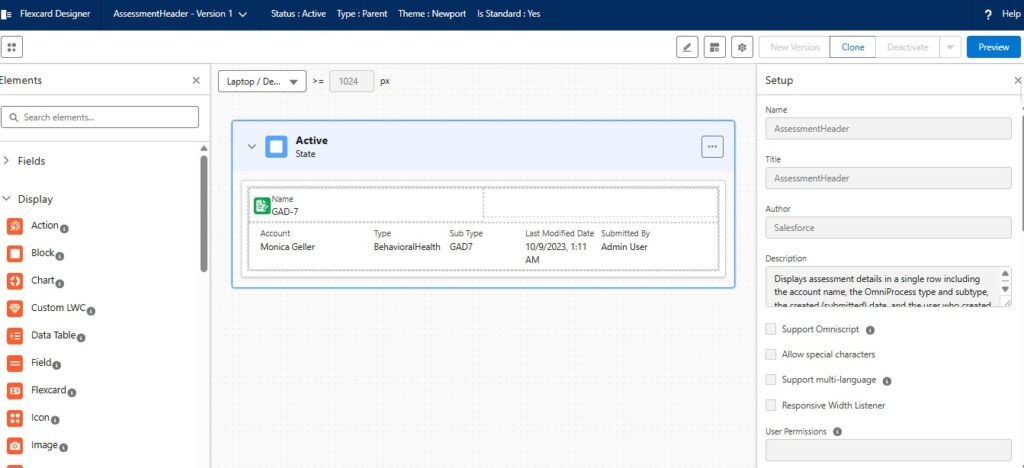The image size is (1024, 468).
Task: Click the pencil edit icon in toolbar
Action: pyautogui.click(x=687, y=47)
